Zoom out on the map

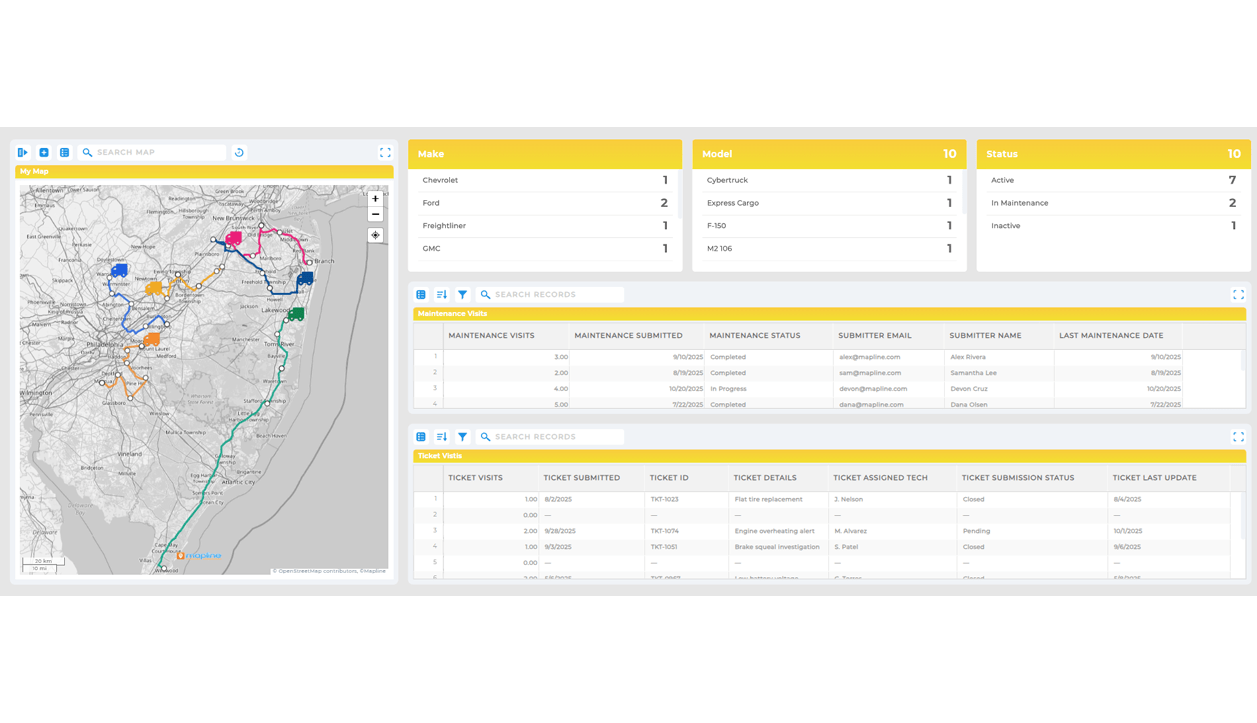tap(375, 214)
